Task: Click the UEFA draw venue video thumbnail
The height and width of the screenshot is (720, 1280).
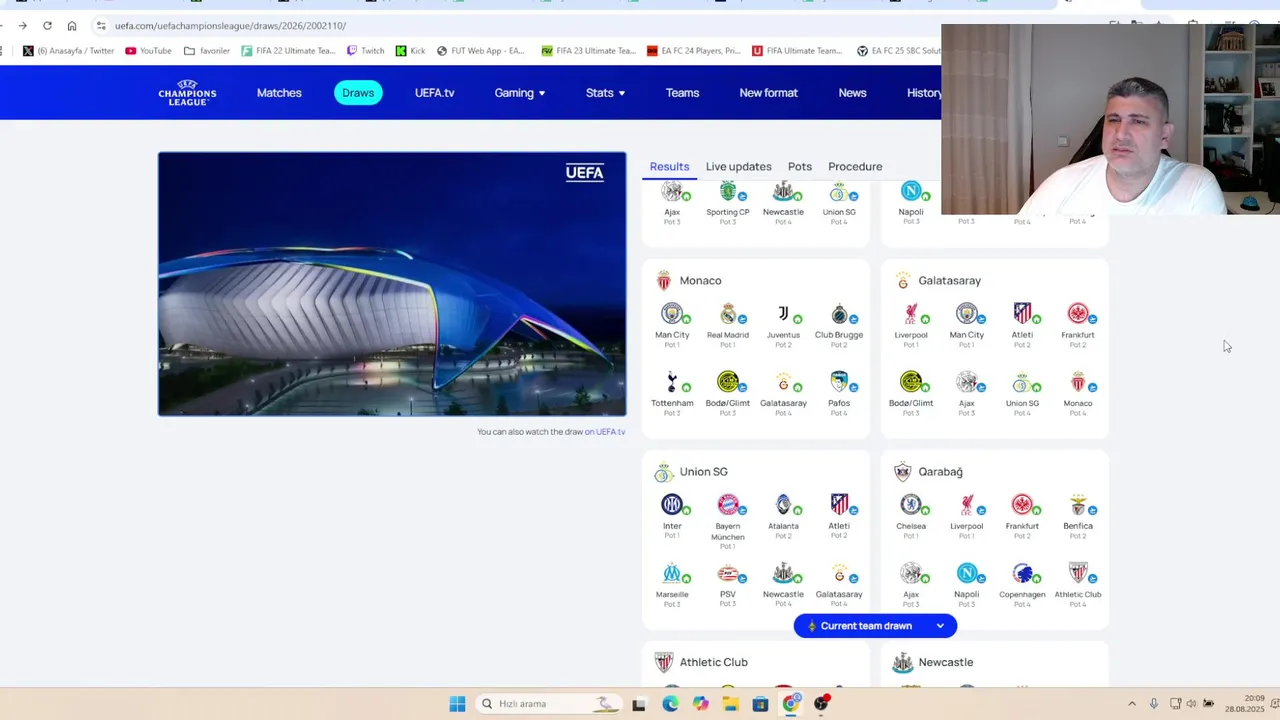Action: pos(392,284)
